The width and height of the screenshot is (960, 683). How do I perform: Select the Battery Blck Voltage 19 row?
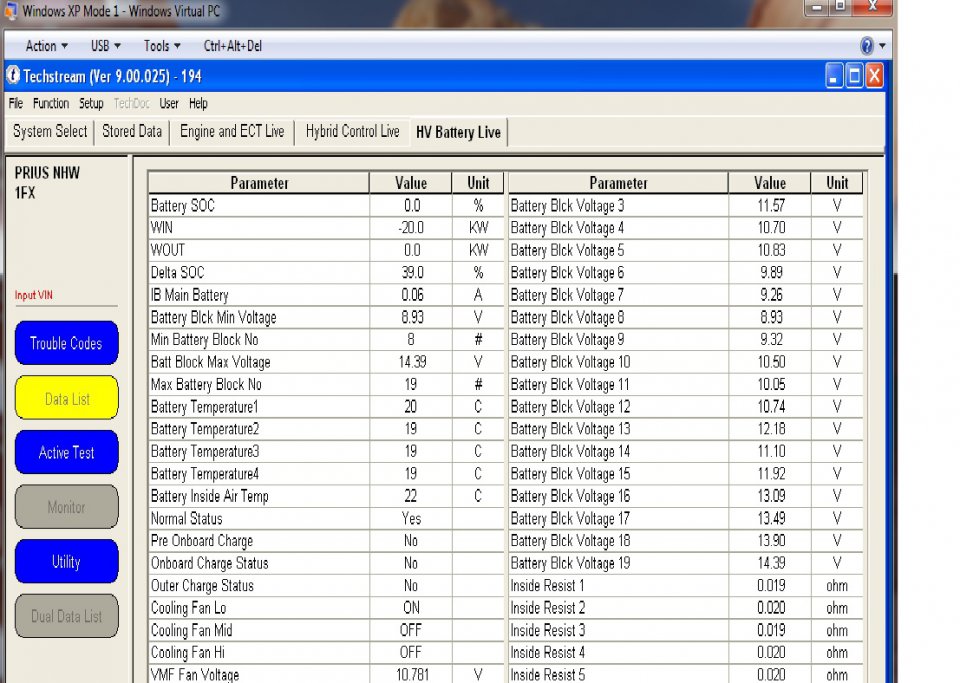tap(686, 563)
